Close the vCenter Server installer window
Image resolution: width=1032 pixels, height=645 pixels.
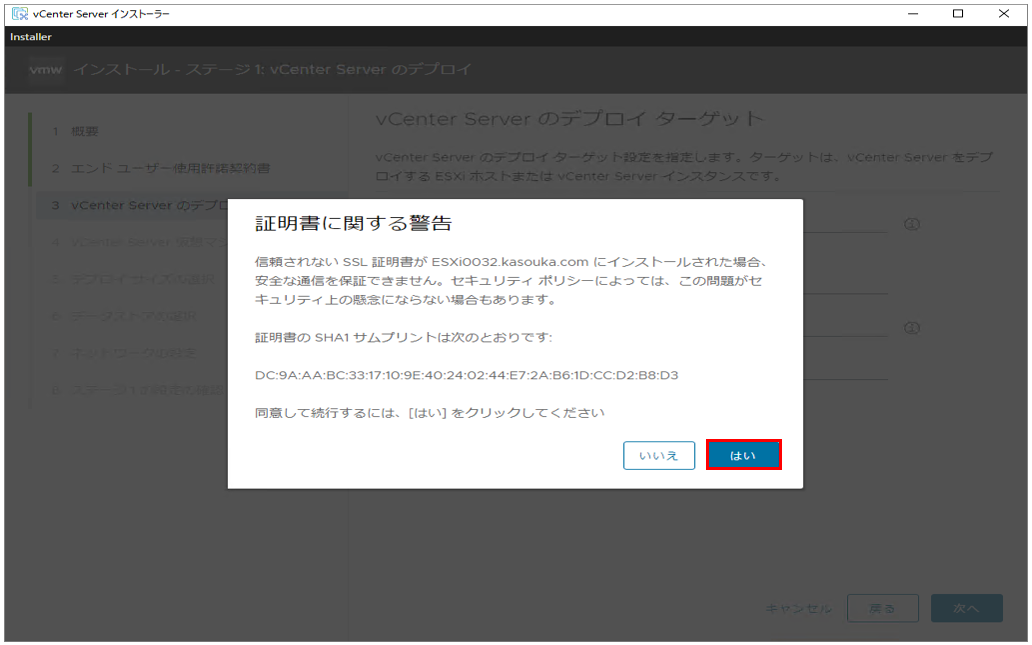pyautogui.click(x=1004, y=13)
